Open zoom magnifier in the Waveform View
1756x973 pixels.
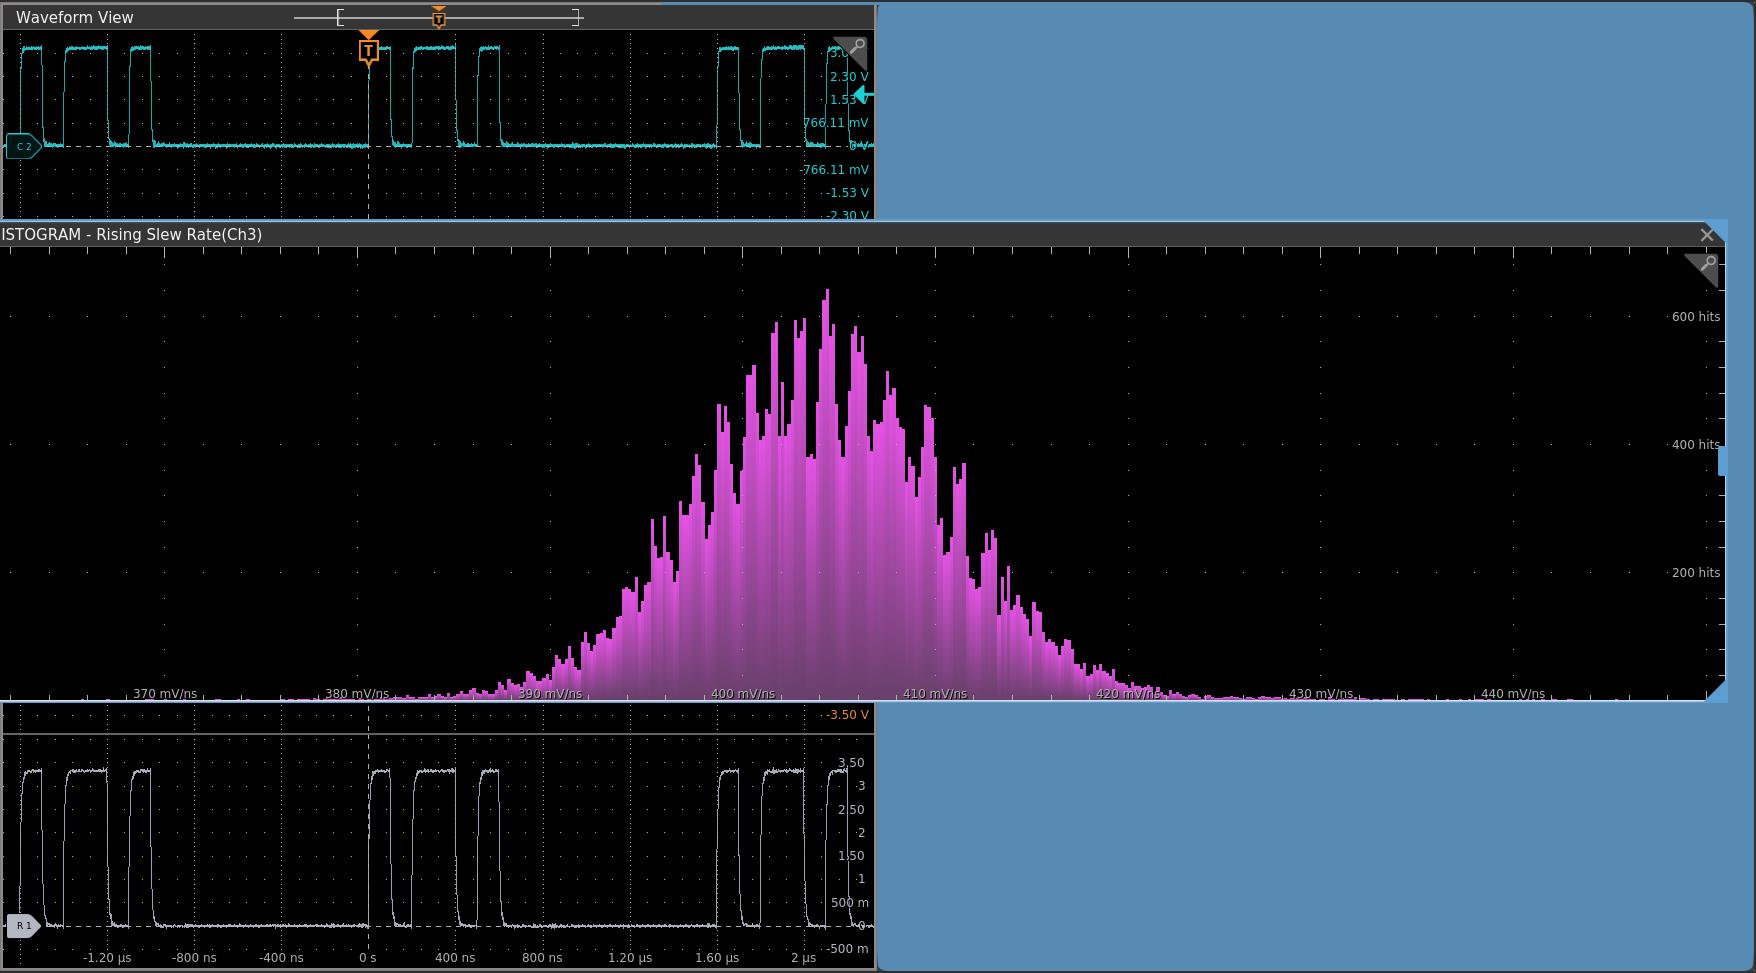pyautogui.click(x=851, y=51)
